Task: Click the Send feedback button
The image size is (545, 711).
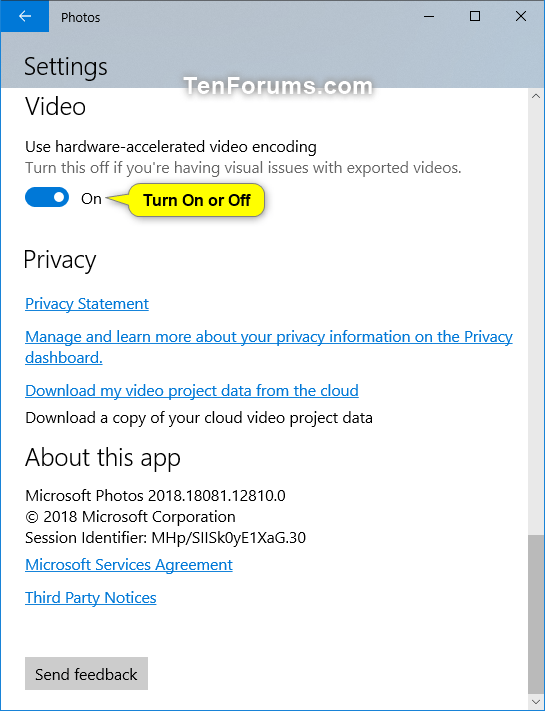Action: pyautogui.click(x=86, y=674)
